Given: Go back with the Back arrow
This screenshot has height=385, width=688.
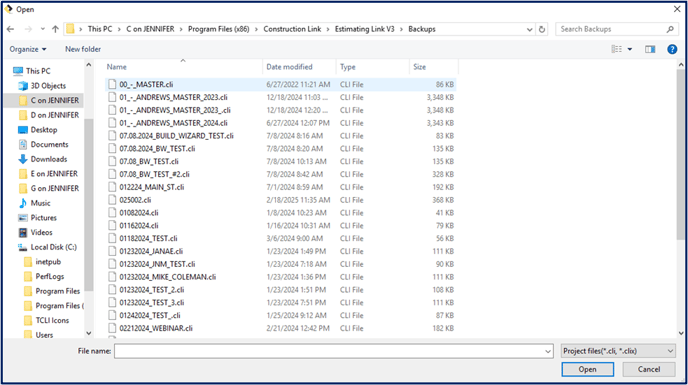Looking at the screenshot, I should click(x=11, y=29).
